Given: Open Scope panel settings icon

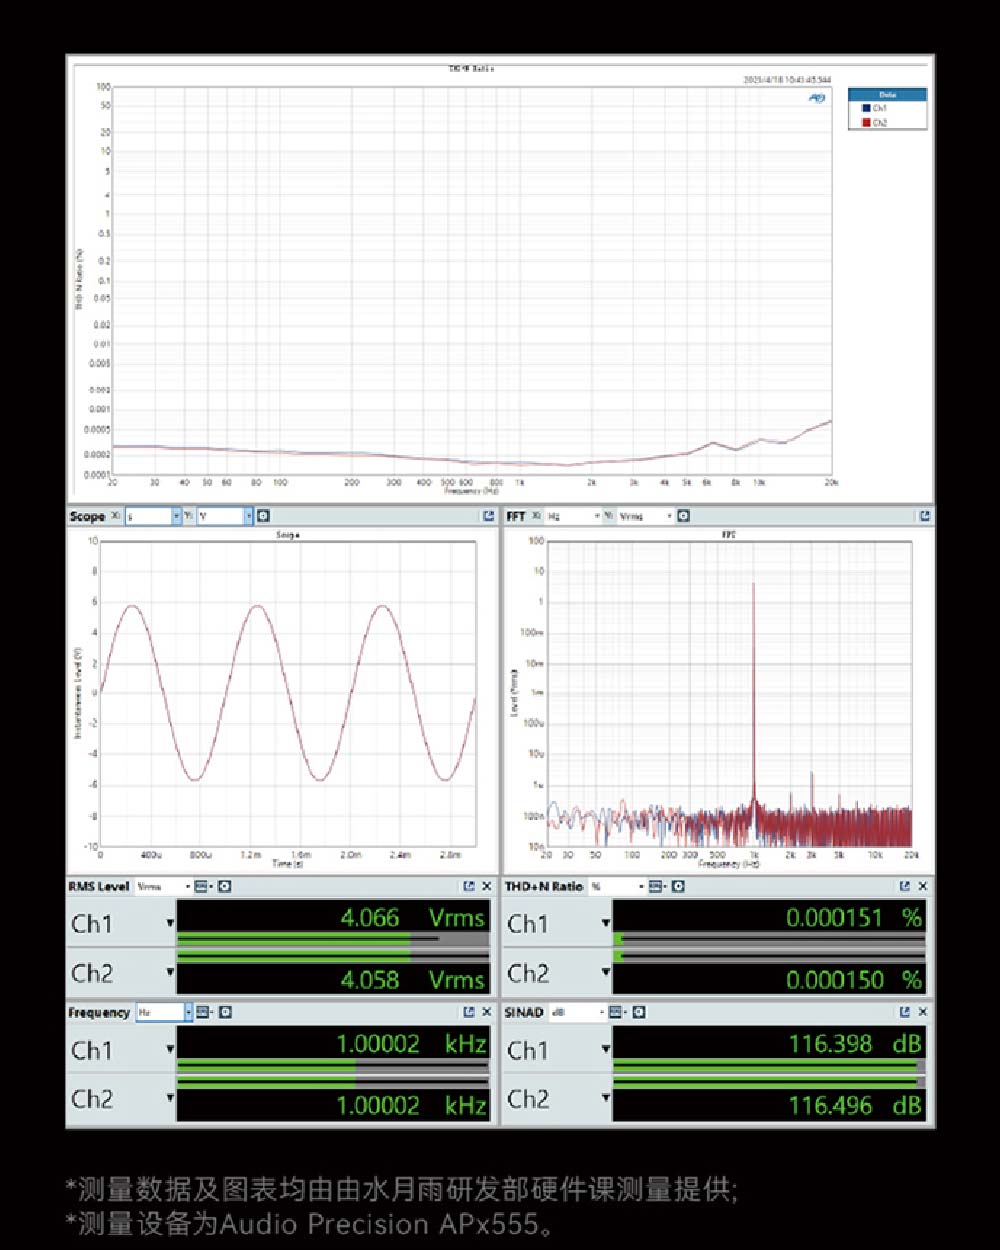Looking at the screenshot, I should pos(263,516).
